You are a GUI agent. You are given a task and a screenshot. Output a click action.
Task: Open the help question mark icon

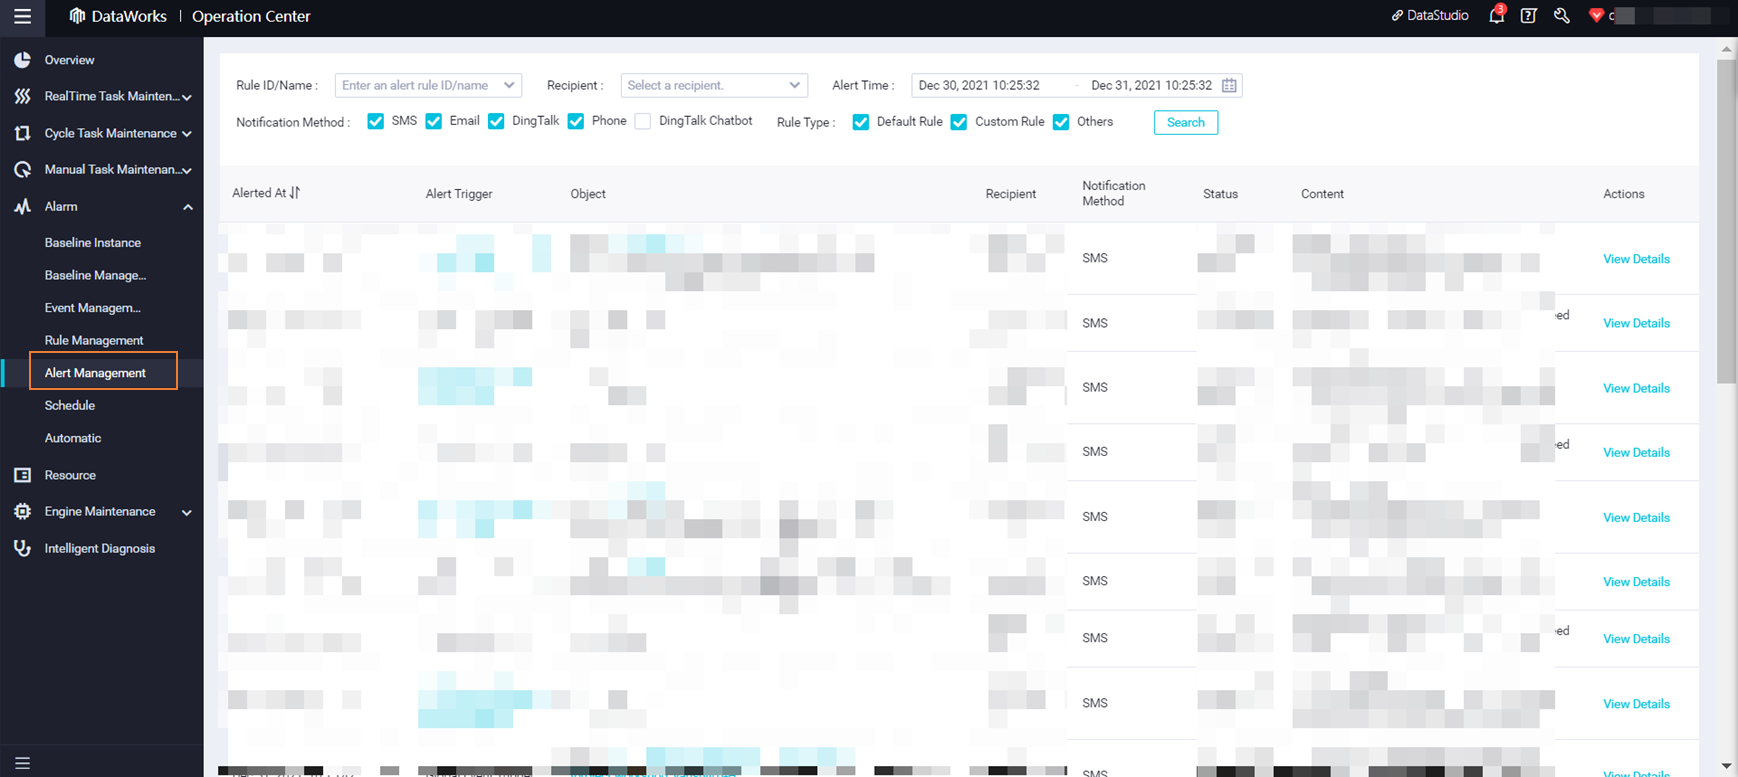tap(1528, 15)
